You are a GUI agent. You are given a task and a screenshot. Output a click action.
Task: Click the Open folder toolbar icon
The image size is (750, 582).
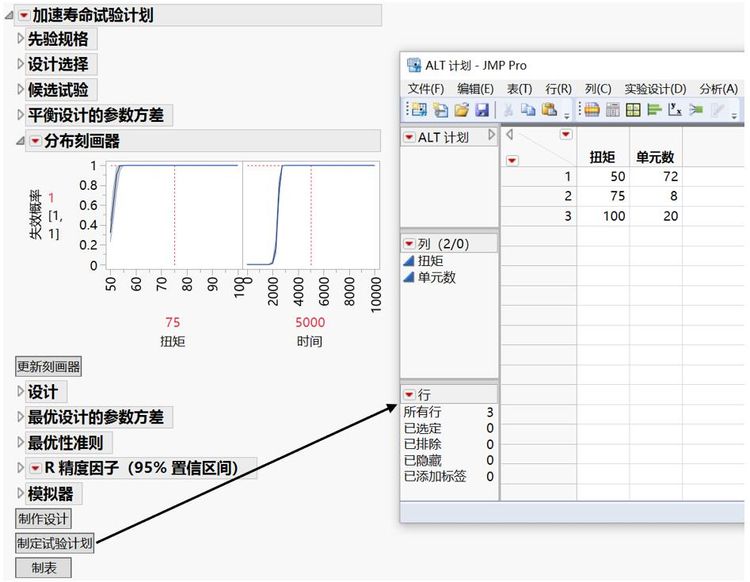462,110
